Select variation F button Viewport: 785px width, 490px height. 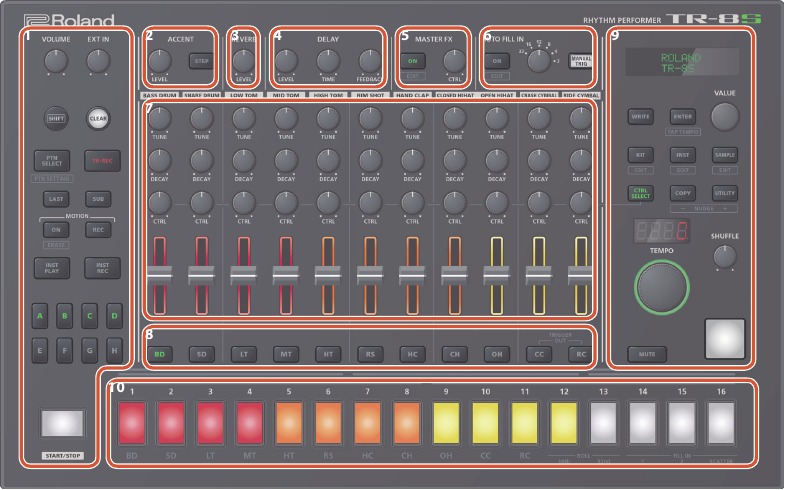(65, 350)
